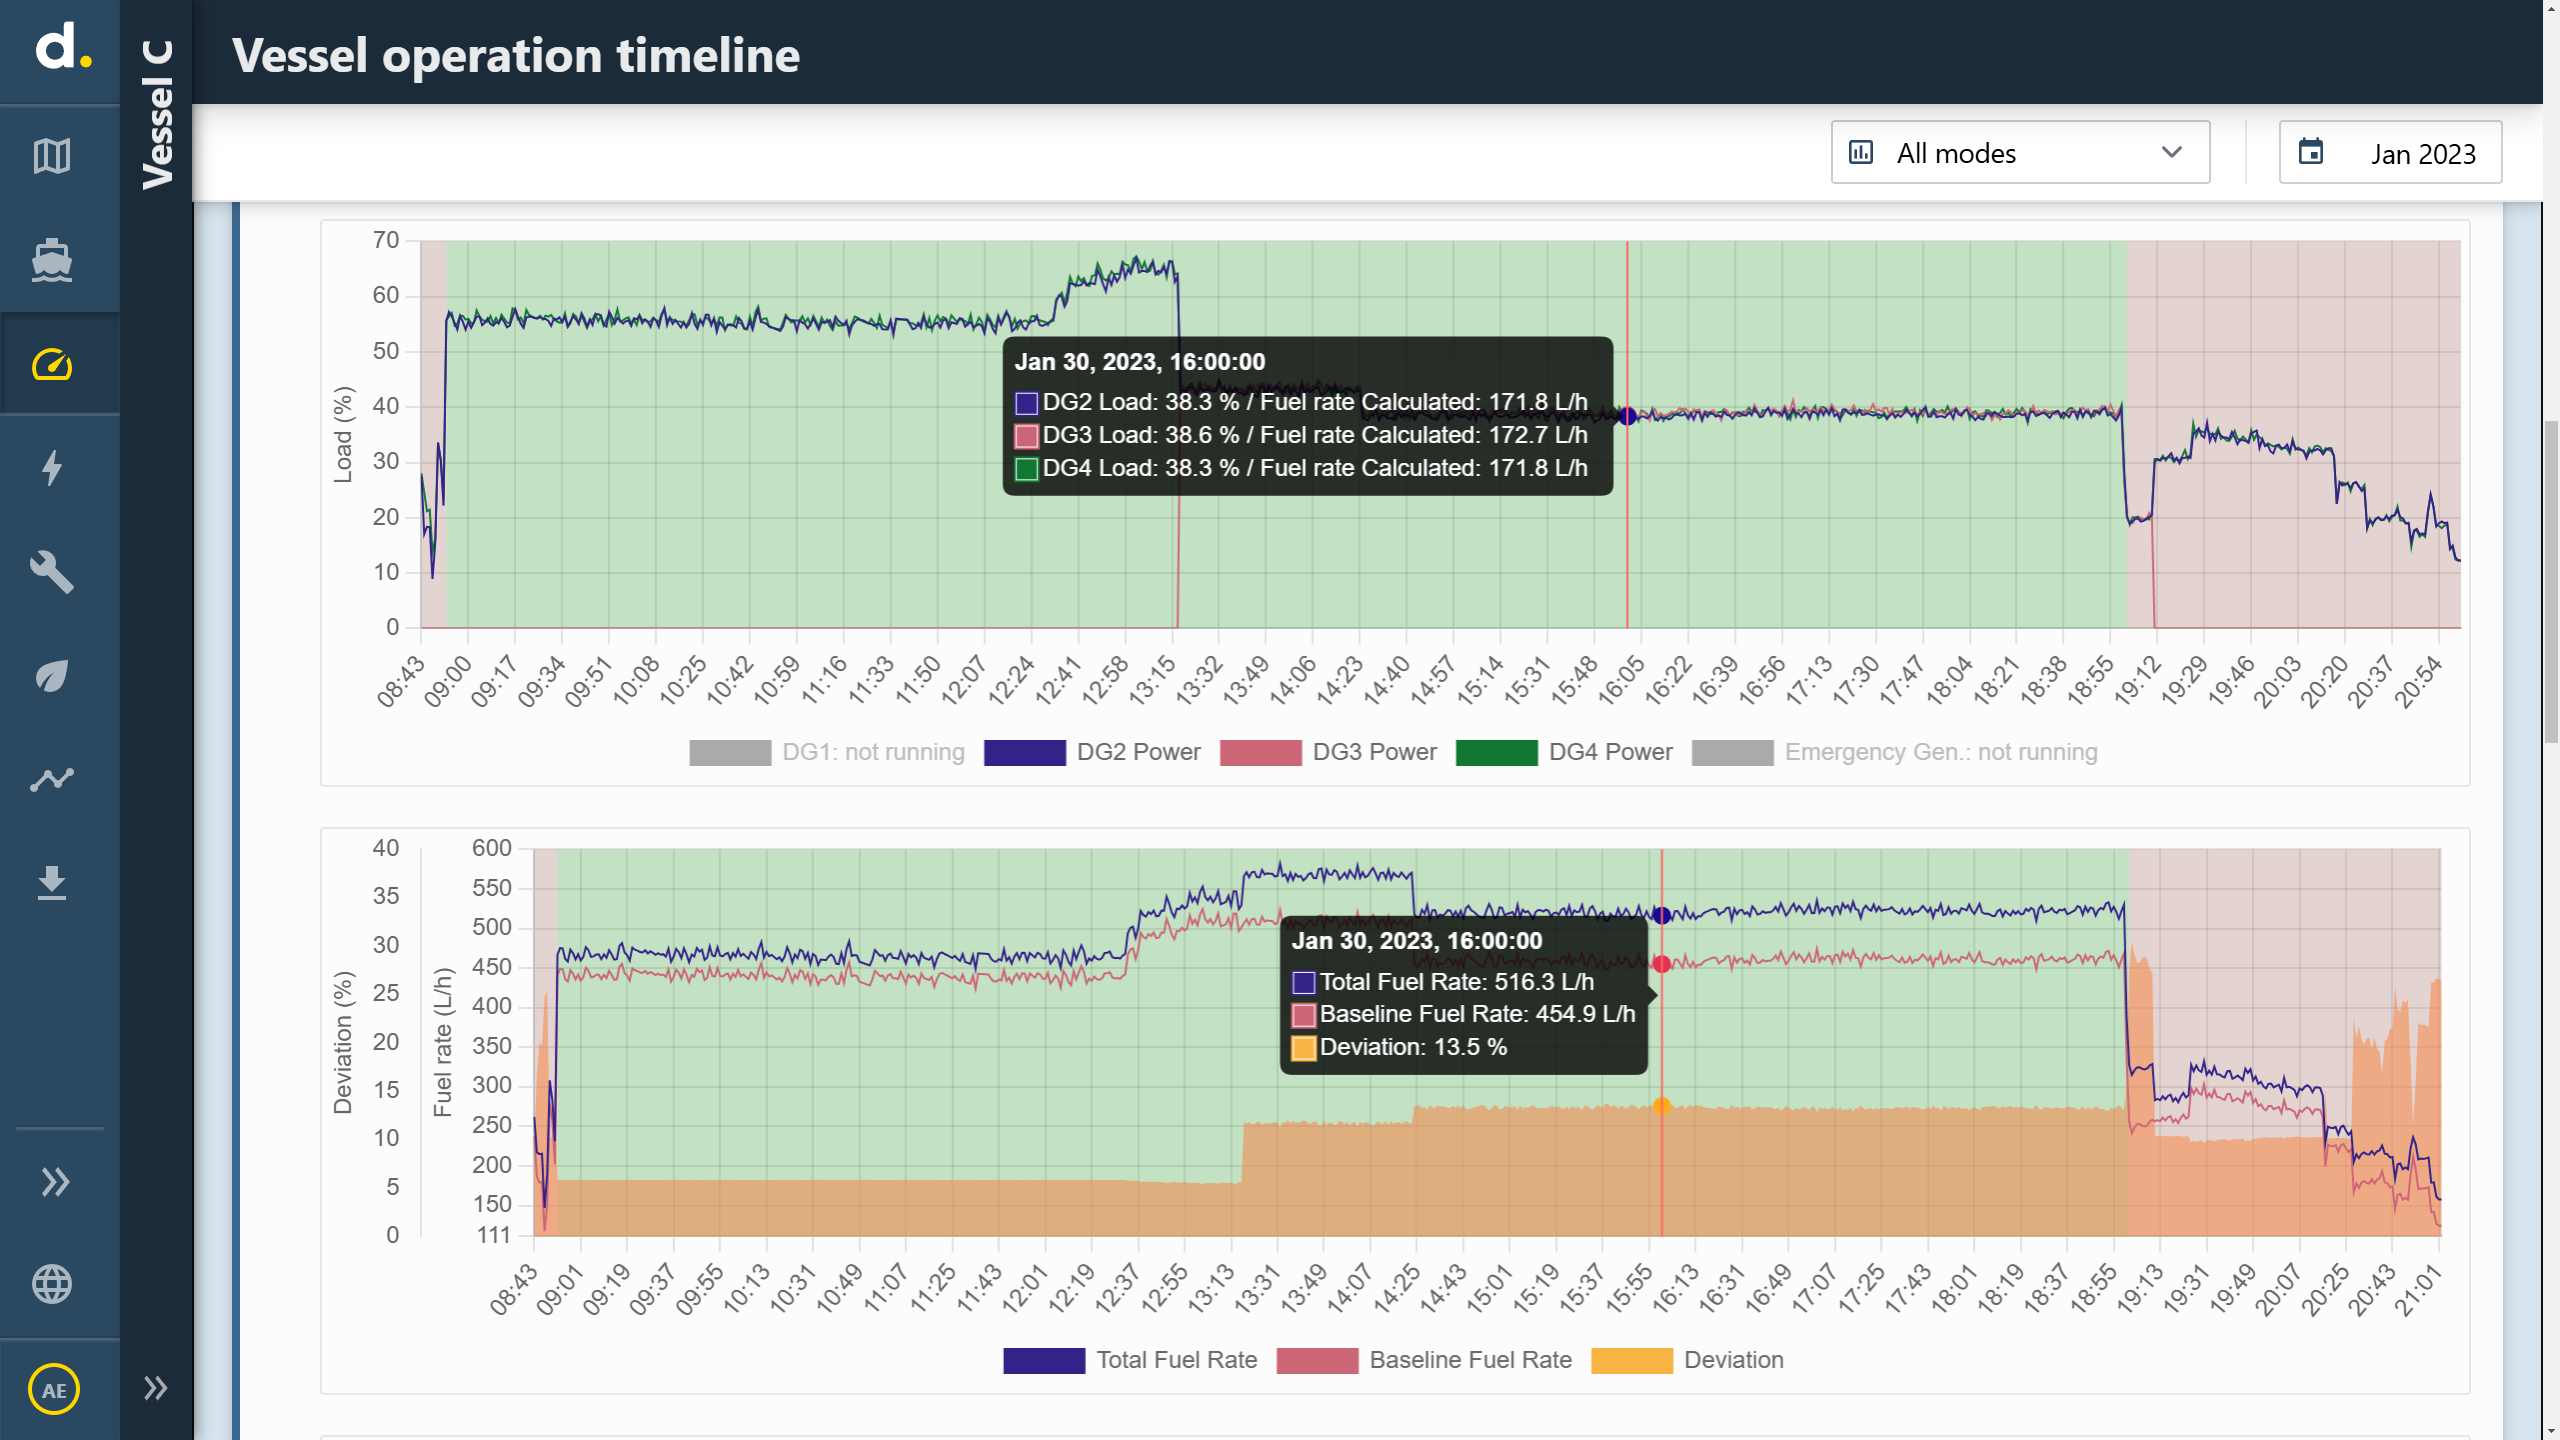This screenshot has height=1440, width=2560.
Task: Open the map view icon in sidebar
Action: (x=52, y=156)
